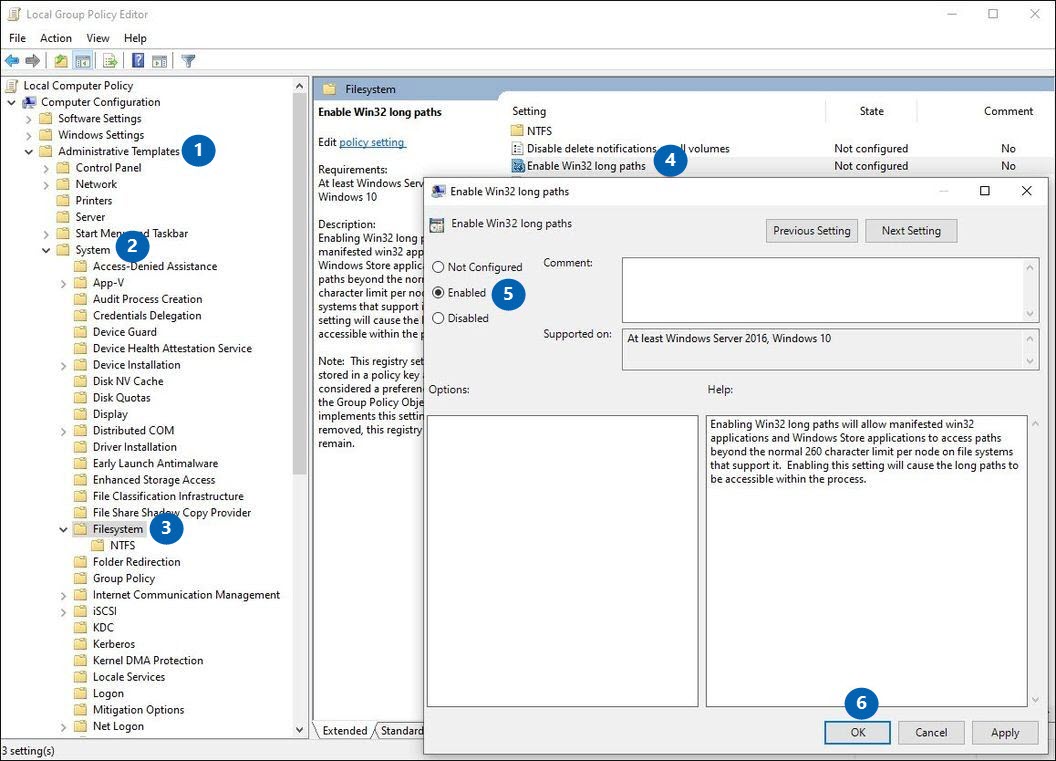Image resolution: width=1056 pixels, height=761 pixels.
Task: Click the Previous Setting button
Action: 812,231
